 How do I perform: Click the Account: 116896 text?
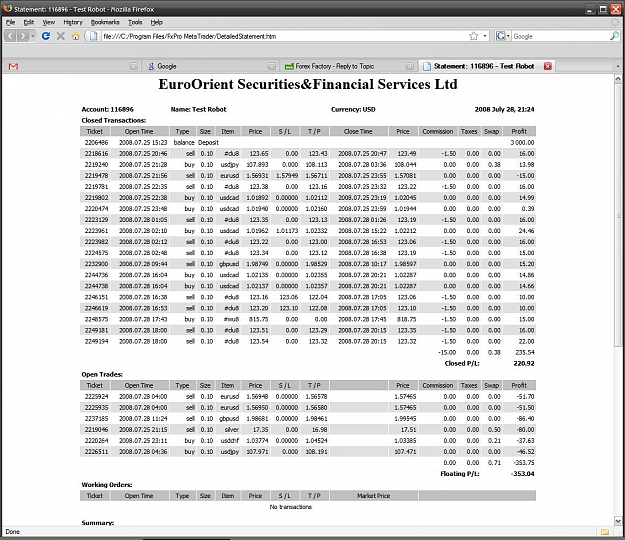point(108,110)
